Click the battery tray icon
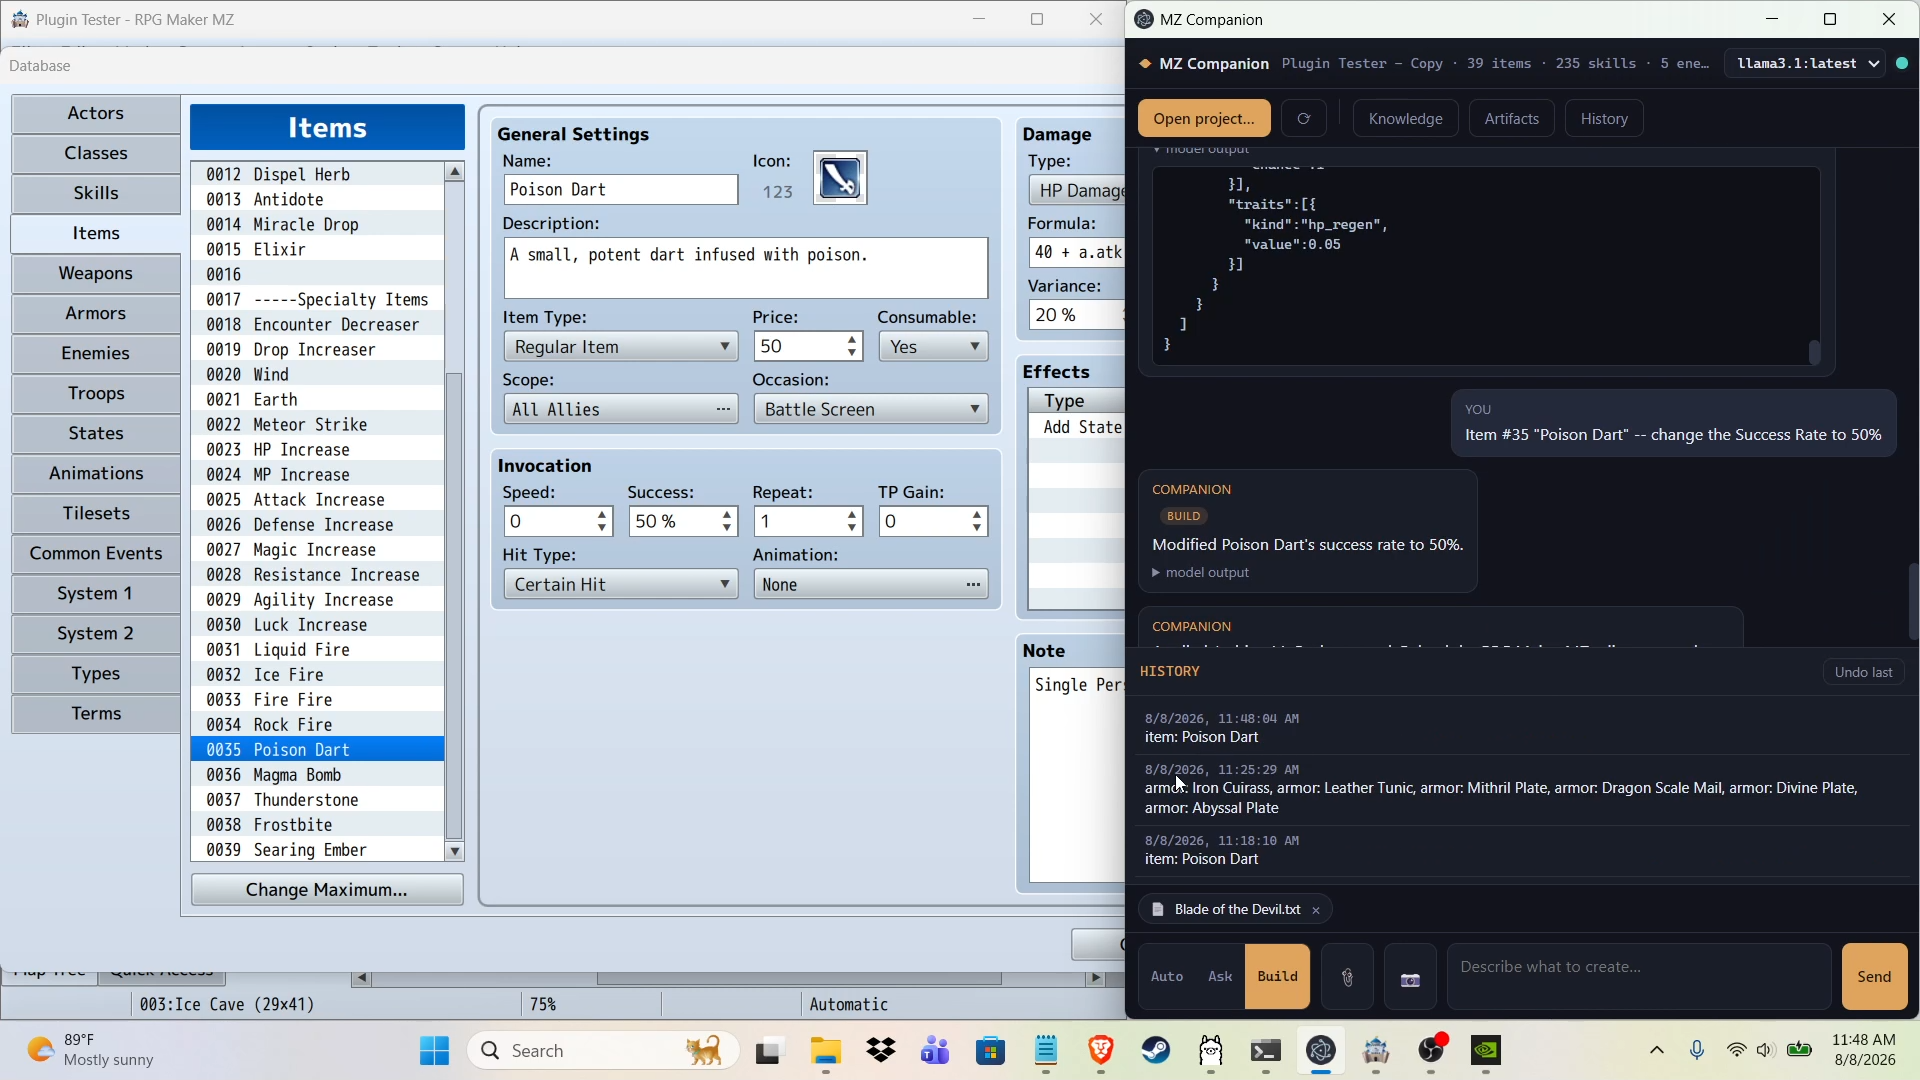Screen dimensions: 1920x1080 pyautogui.click(x=1800, y=1050)
